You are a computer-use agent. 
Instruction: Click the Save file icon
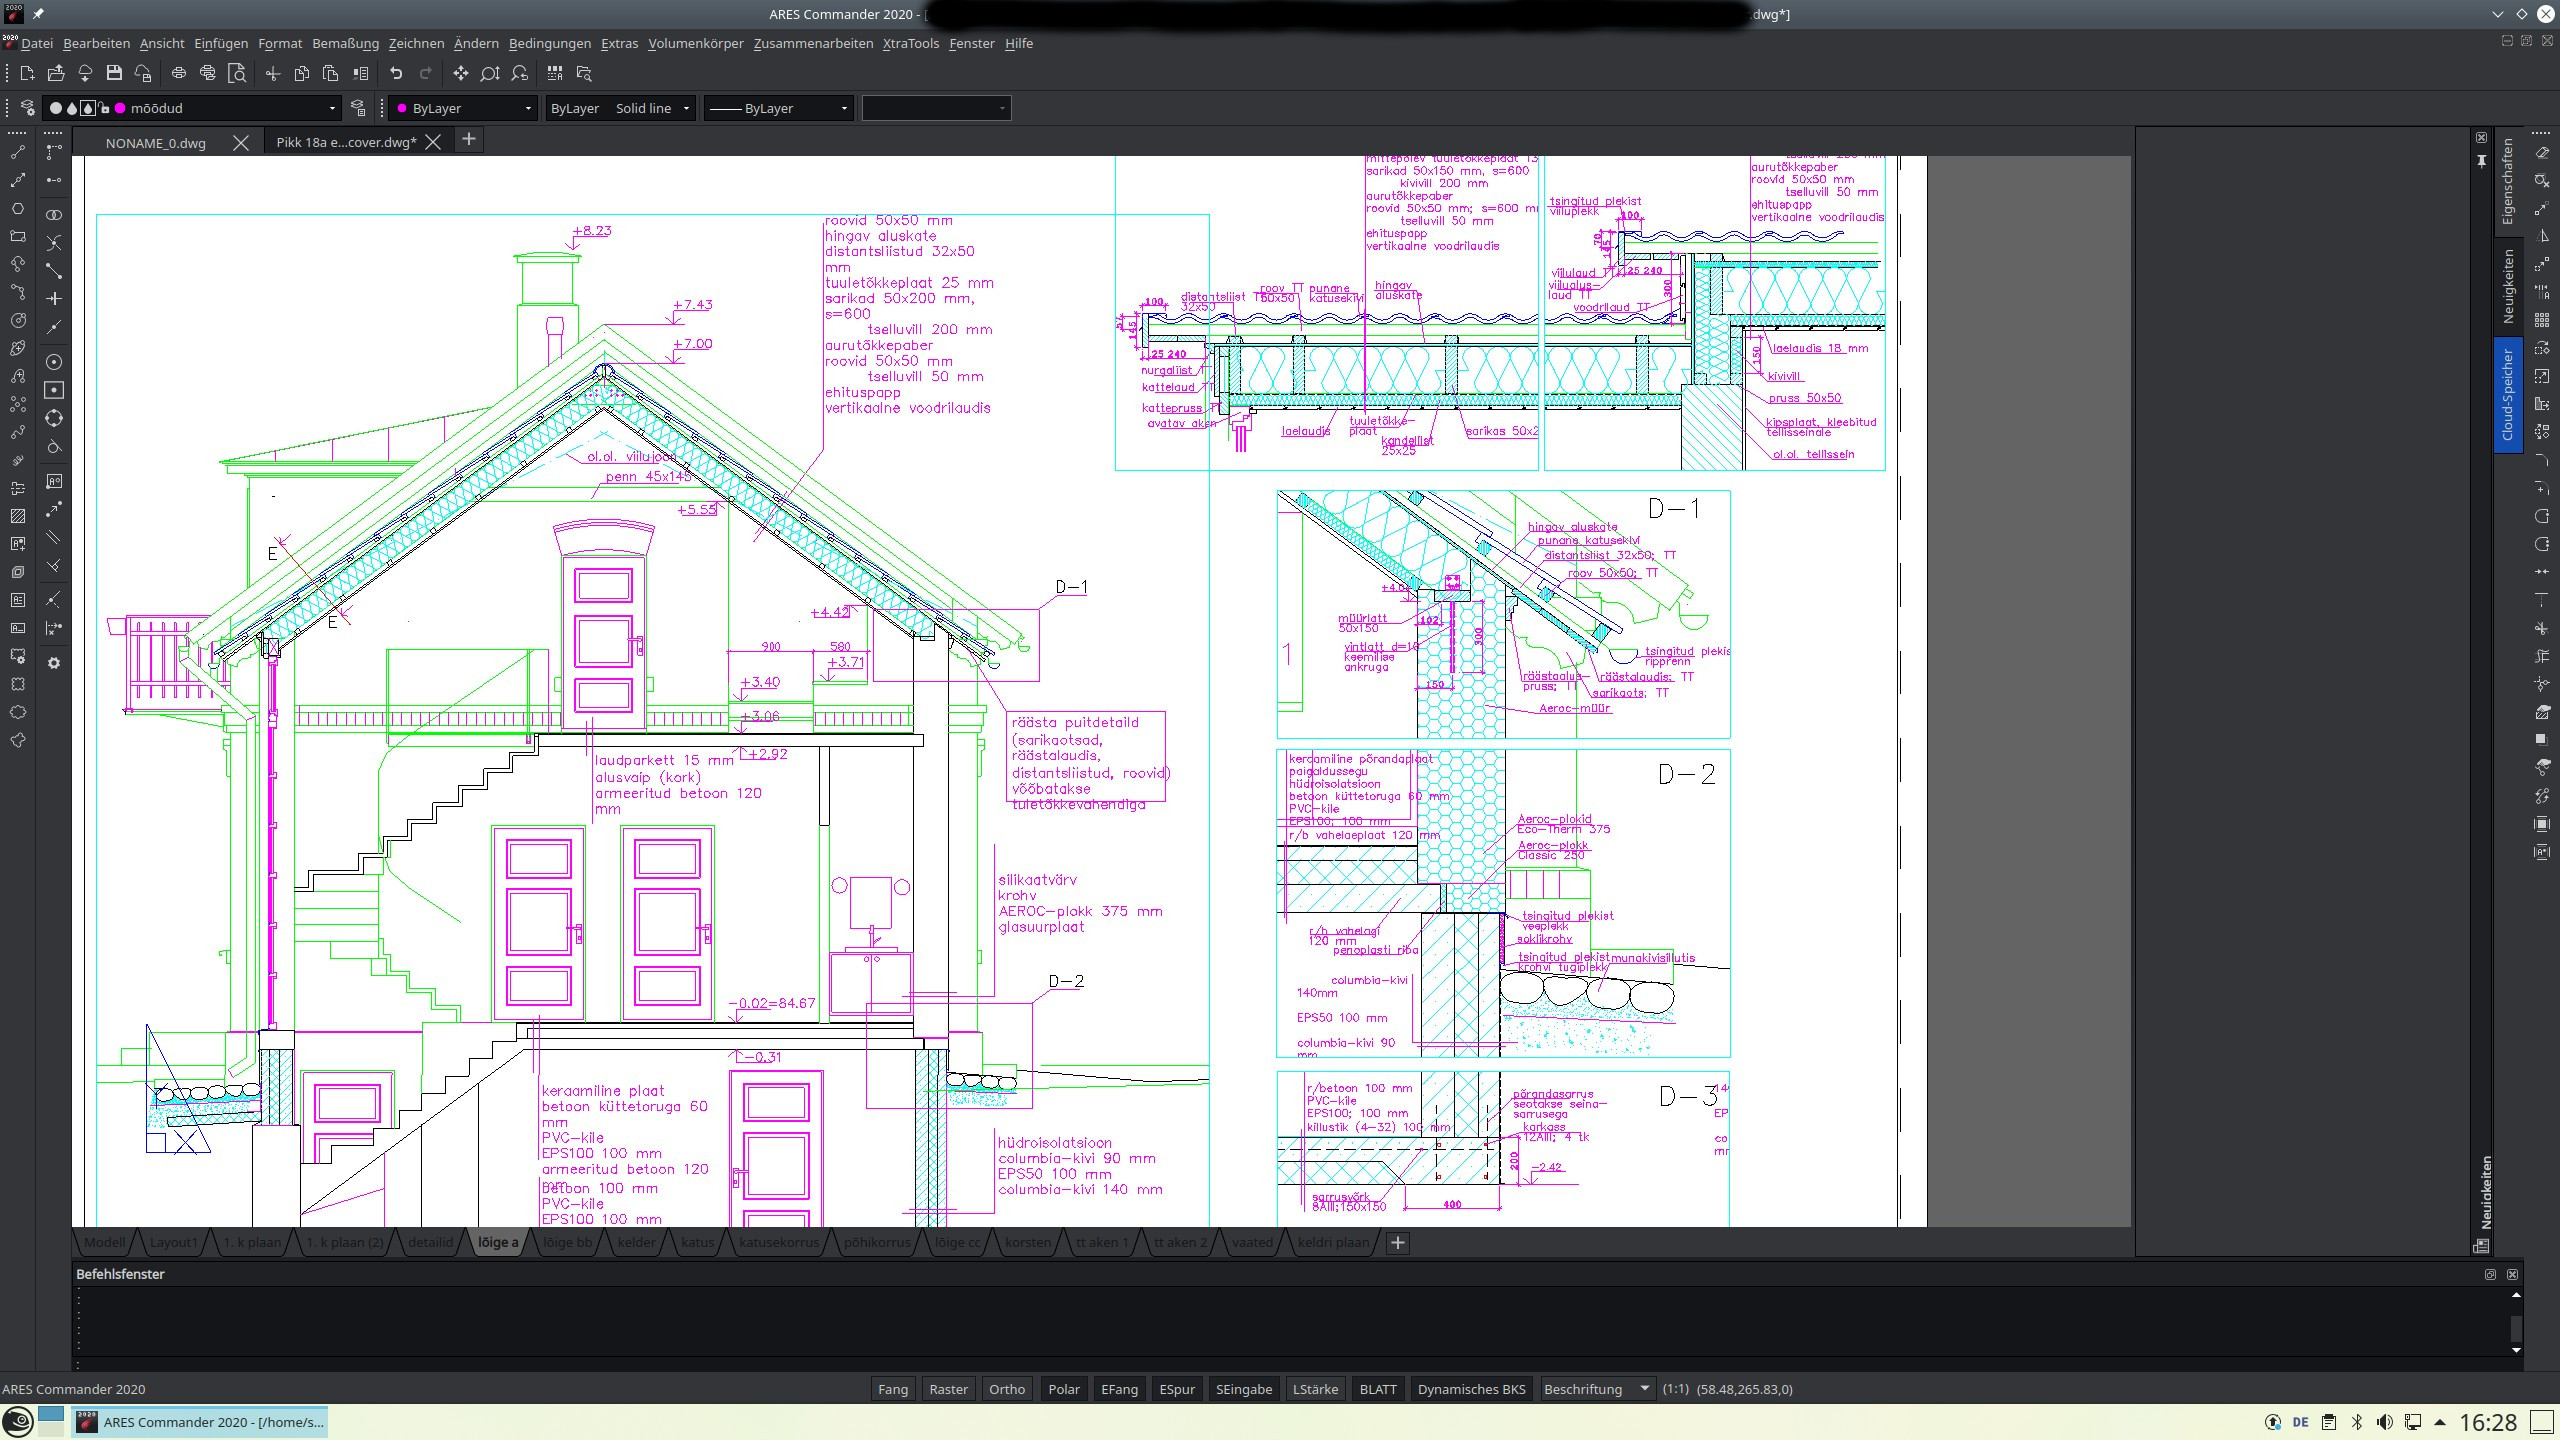[114, 73]
